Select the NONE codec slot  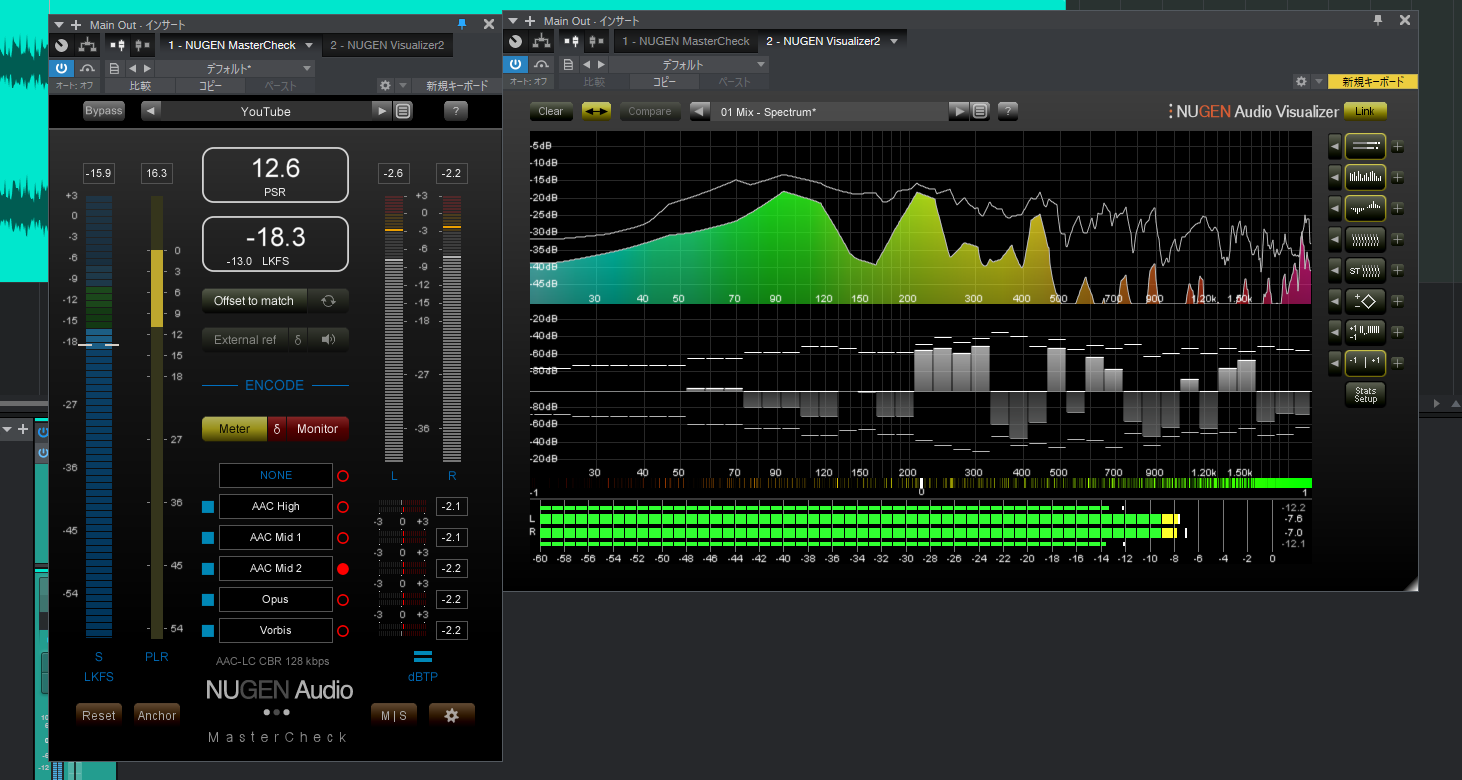click(276, 476)
